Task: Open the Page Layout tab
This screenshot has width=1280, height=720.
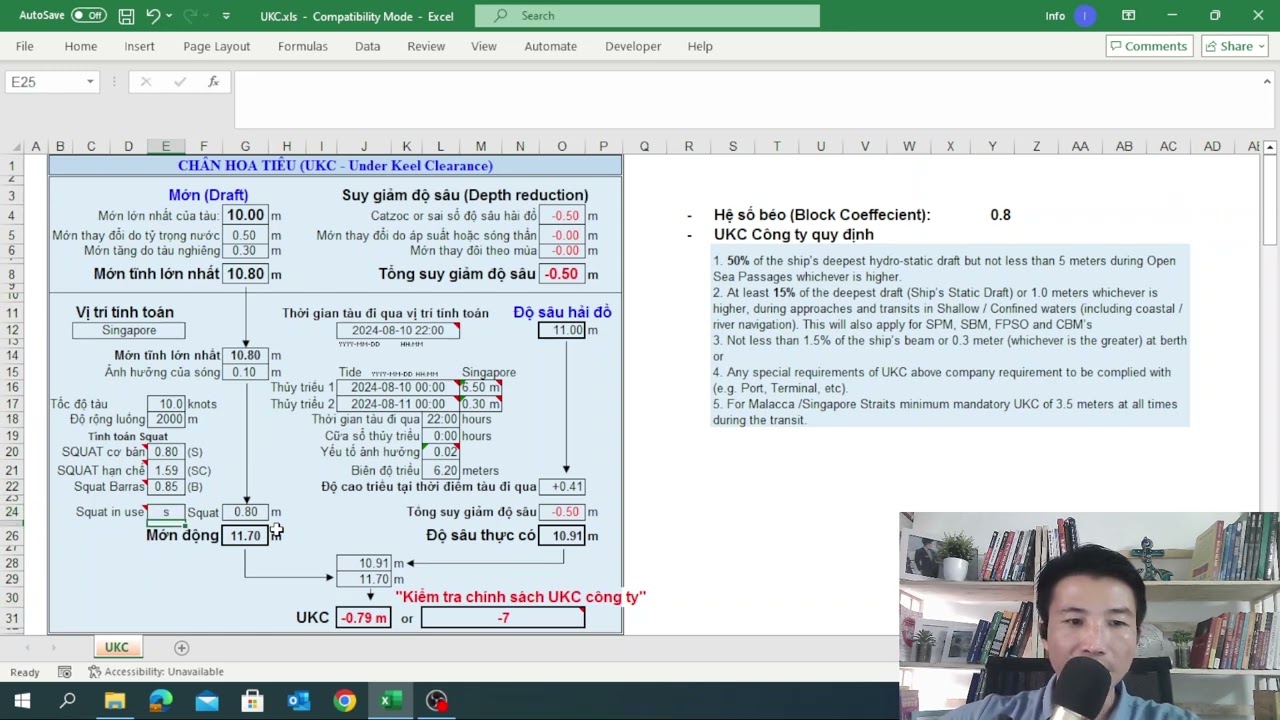Action: coord(217,46)
